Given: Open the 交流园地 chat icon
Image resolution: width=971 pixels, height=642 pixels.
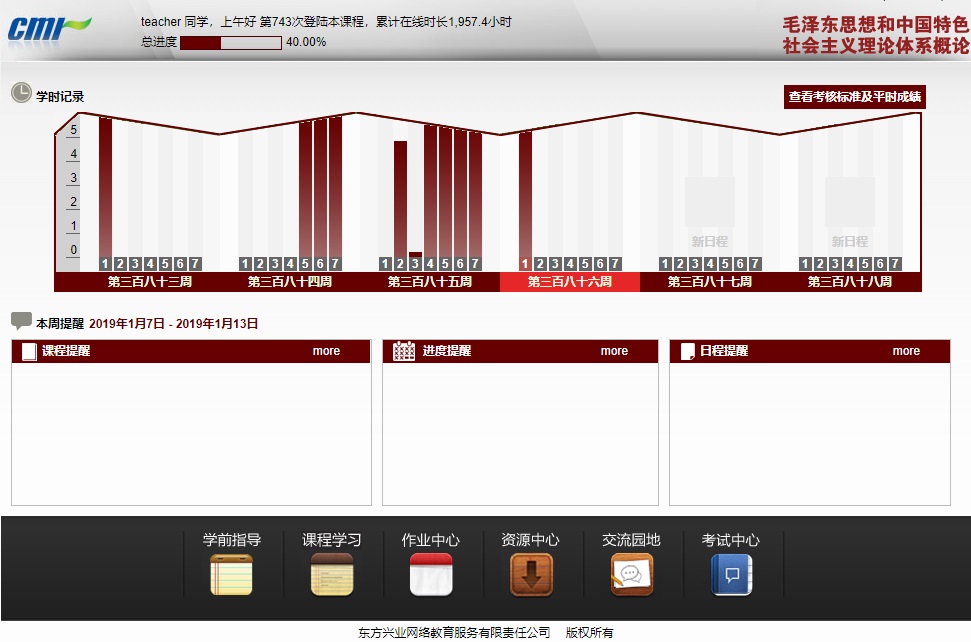Looking at the screenshot, I should (x=631, y=575).
